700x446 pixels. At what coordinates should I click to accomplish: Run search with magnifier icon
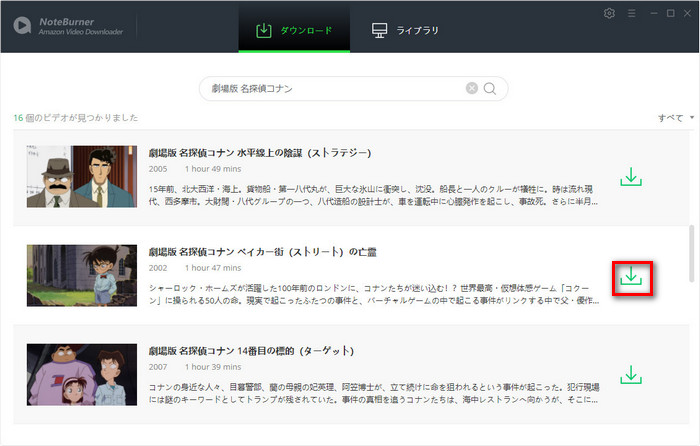click(x=490, y=88)
